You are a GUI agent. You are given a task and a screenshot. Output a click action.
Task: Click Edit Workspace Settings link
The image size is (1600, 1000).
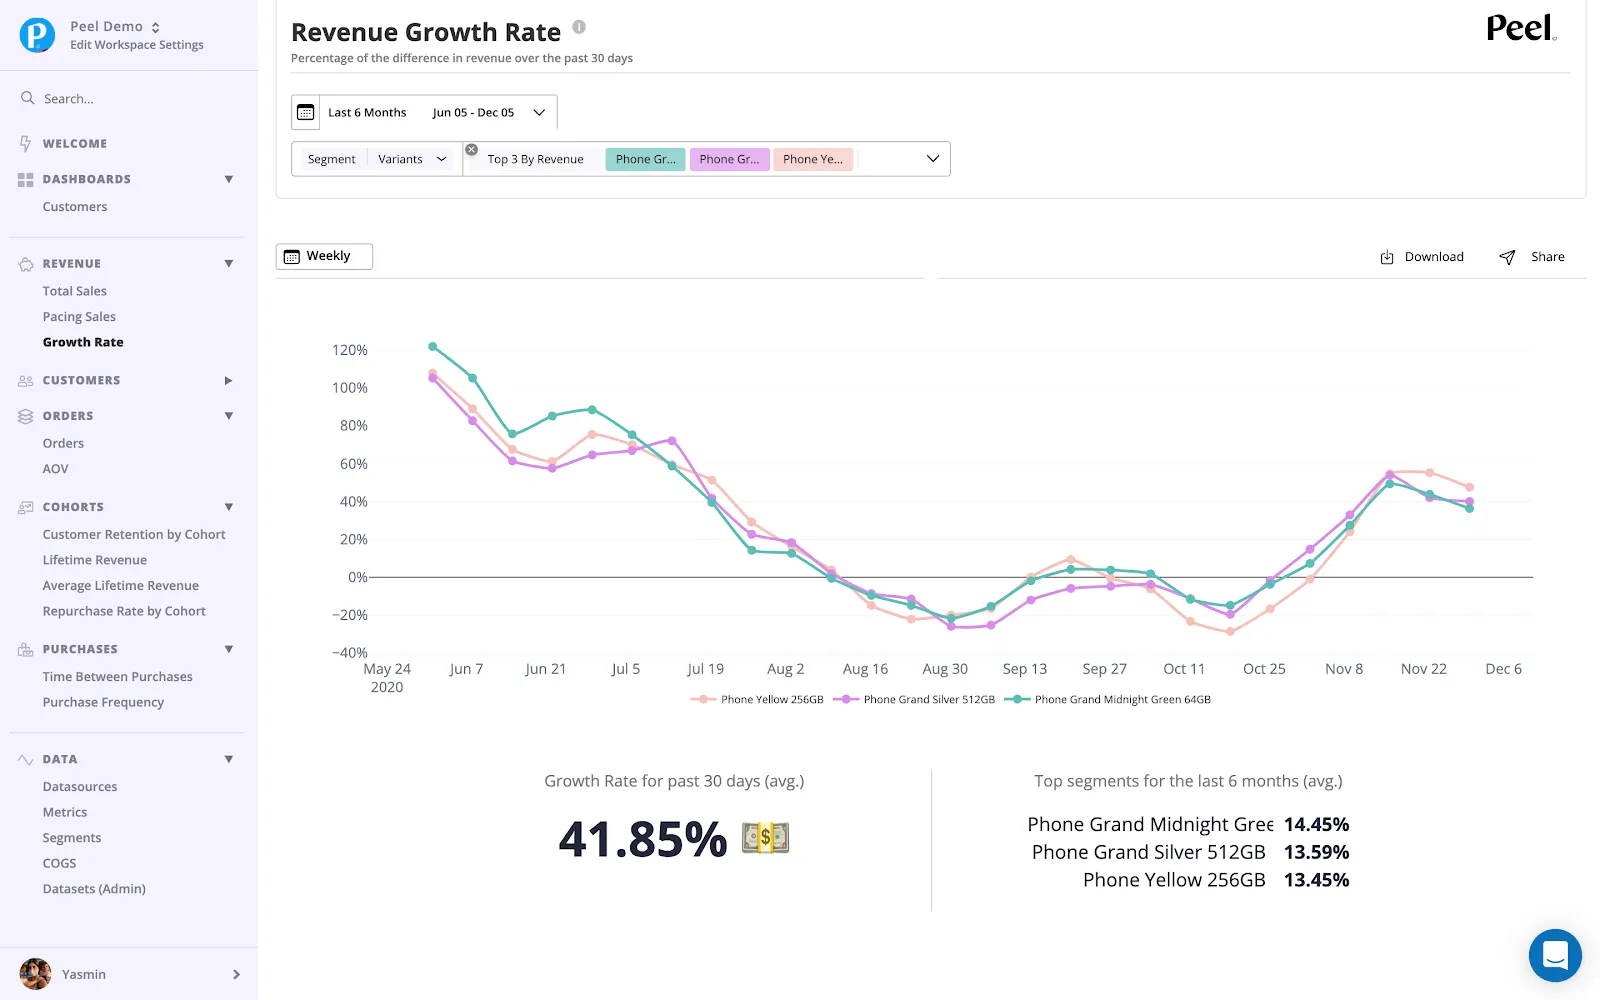(x=137, y=45)
